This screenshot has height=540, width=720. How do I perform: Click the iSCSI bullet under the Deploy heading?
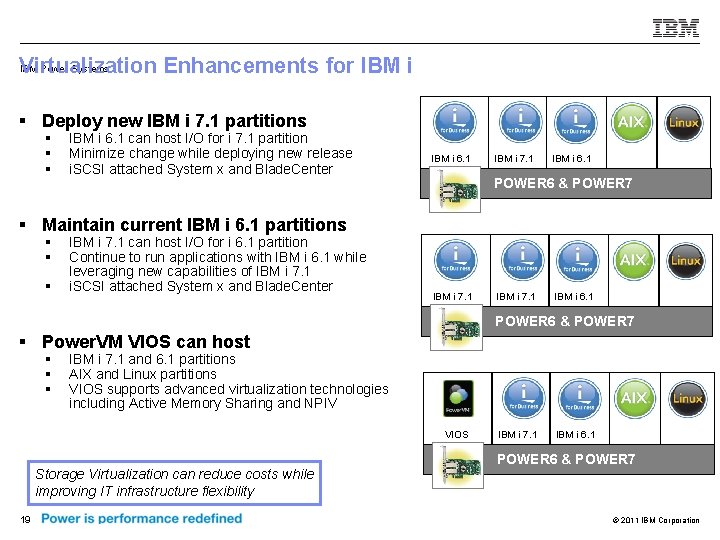(x=201, y=169)
